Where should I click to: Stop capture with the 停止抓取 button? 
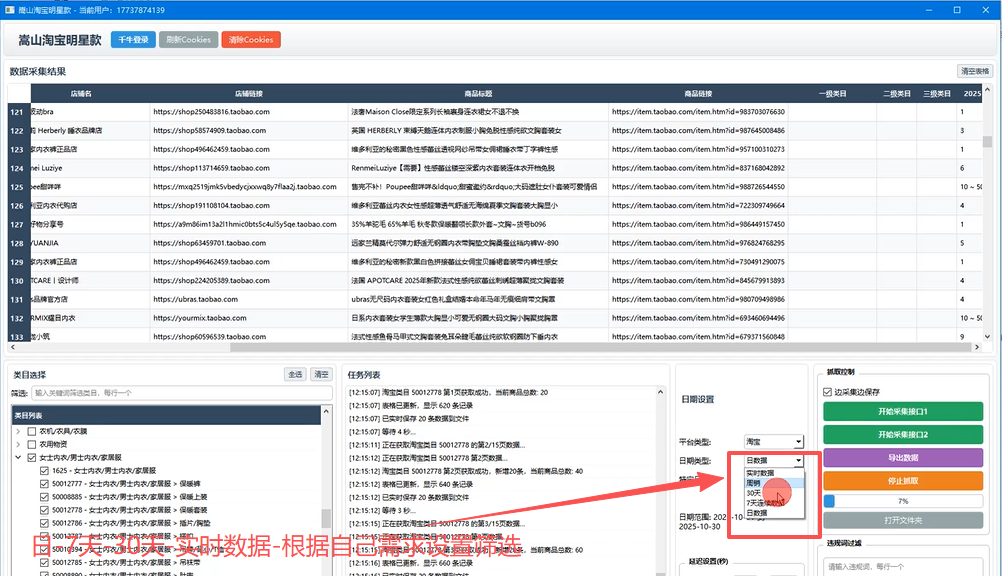pos(903,481)
